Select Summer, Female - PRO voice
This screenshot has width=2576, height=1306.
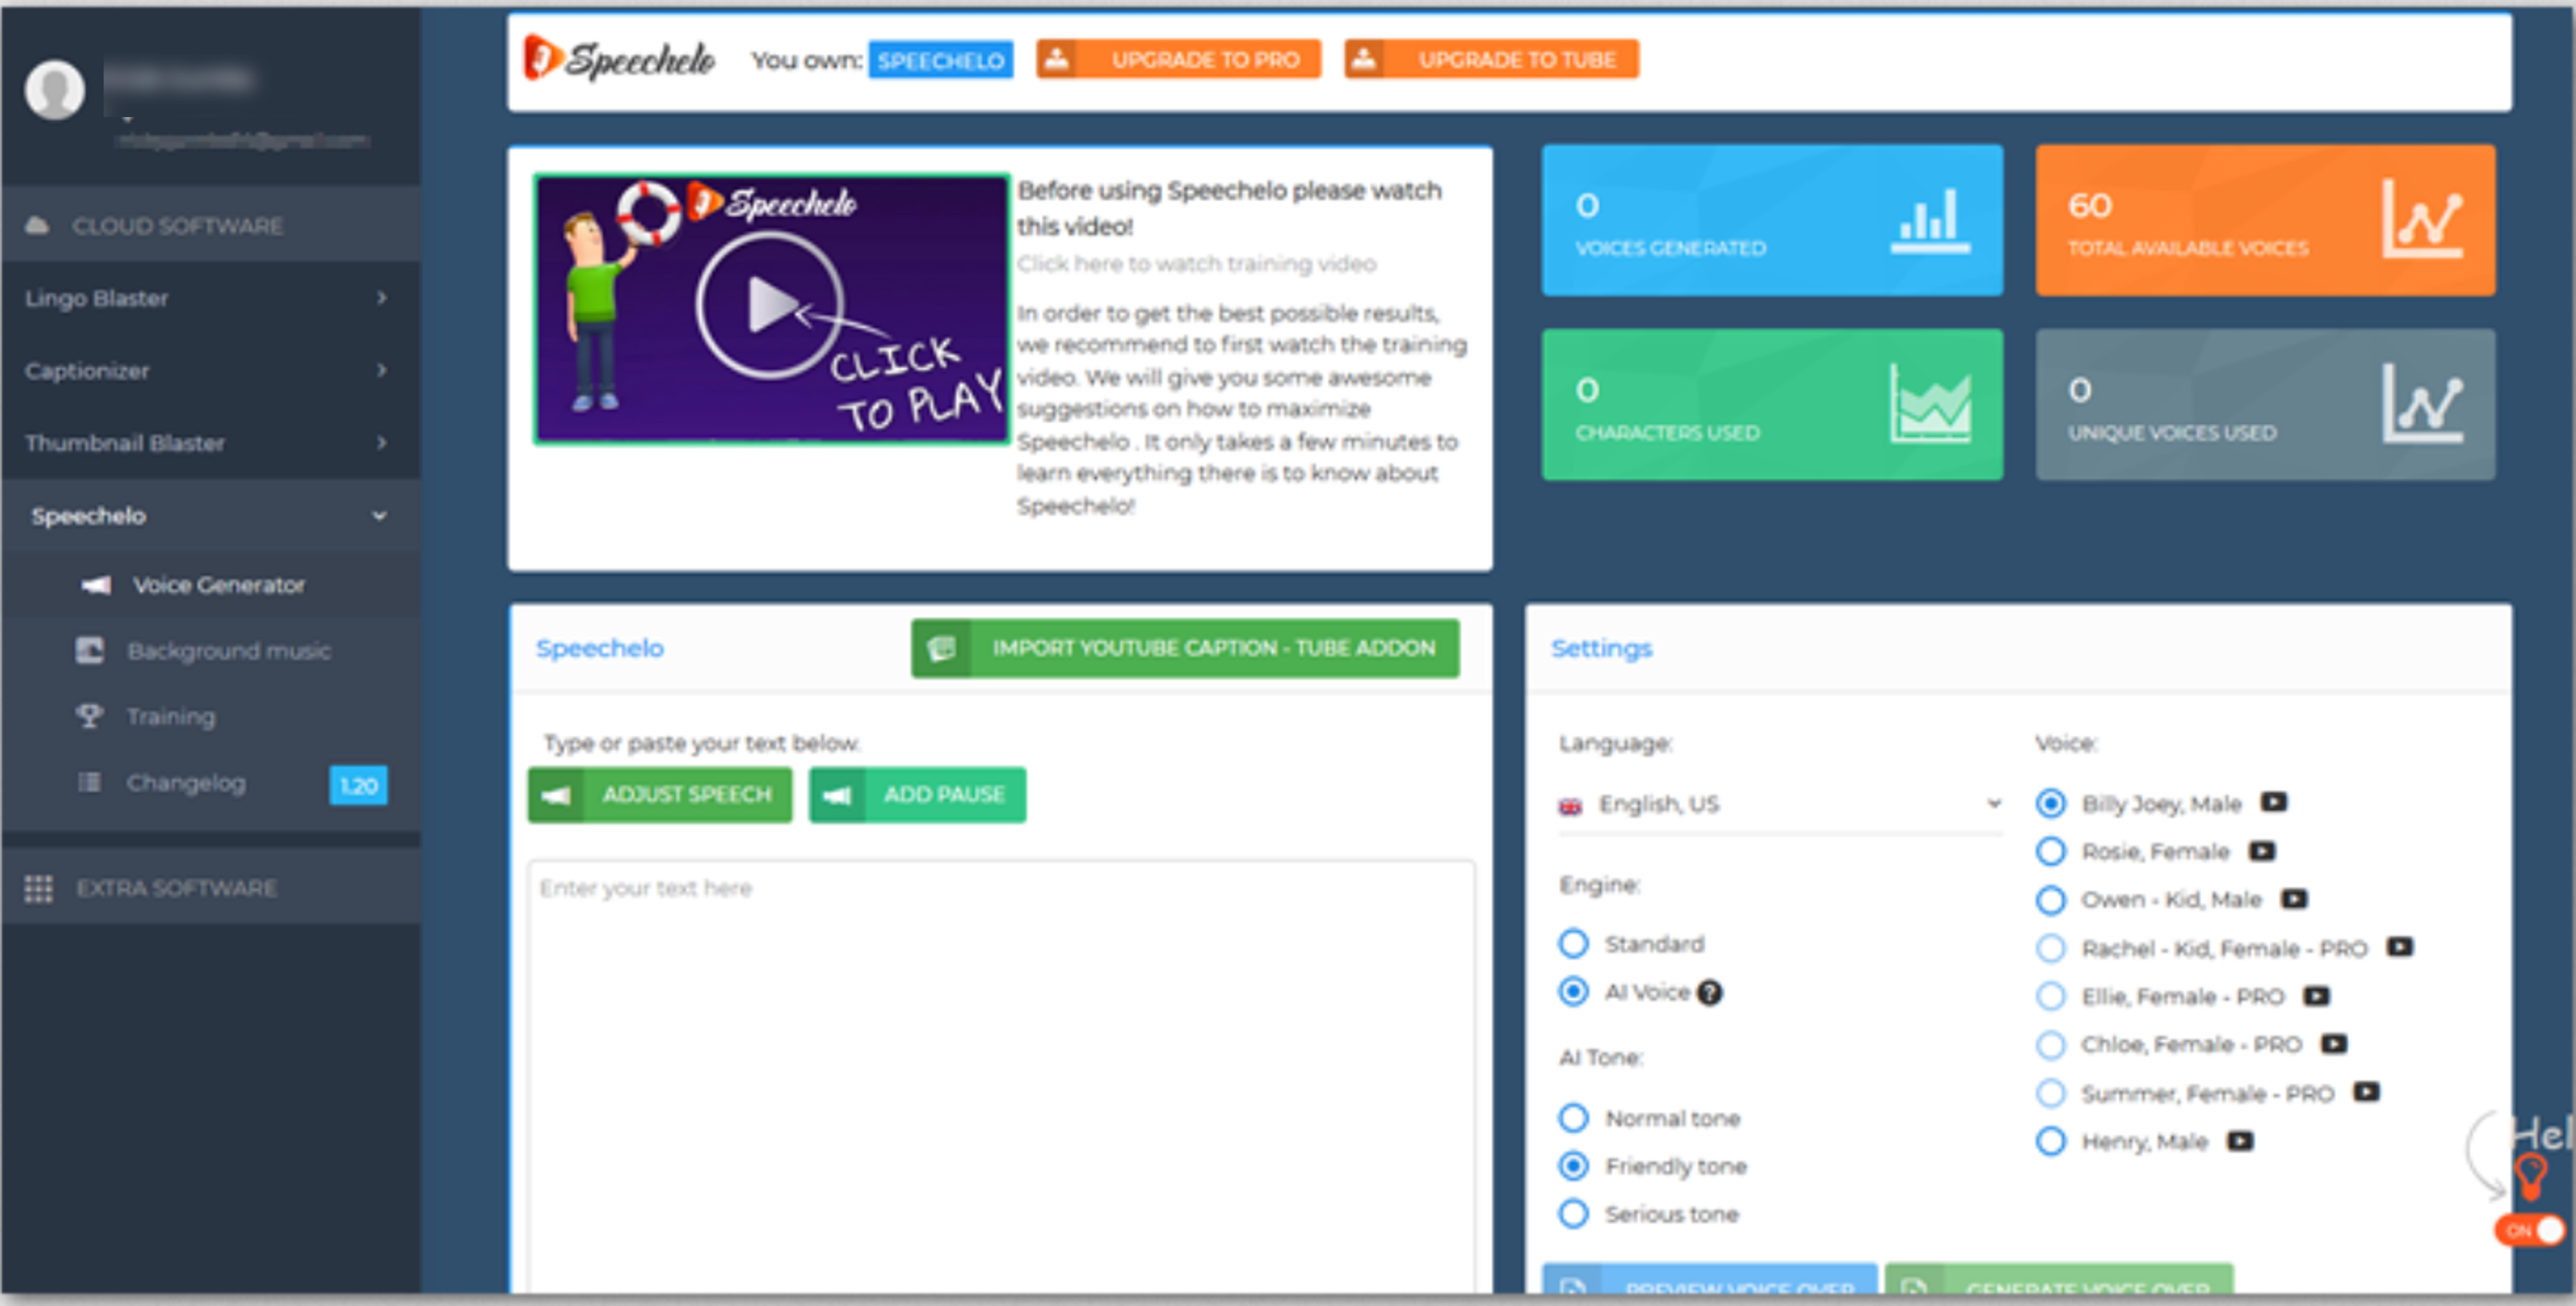(2051, 1093)
